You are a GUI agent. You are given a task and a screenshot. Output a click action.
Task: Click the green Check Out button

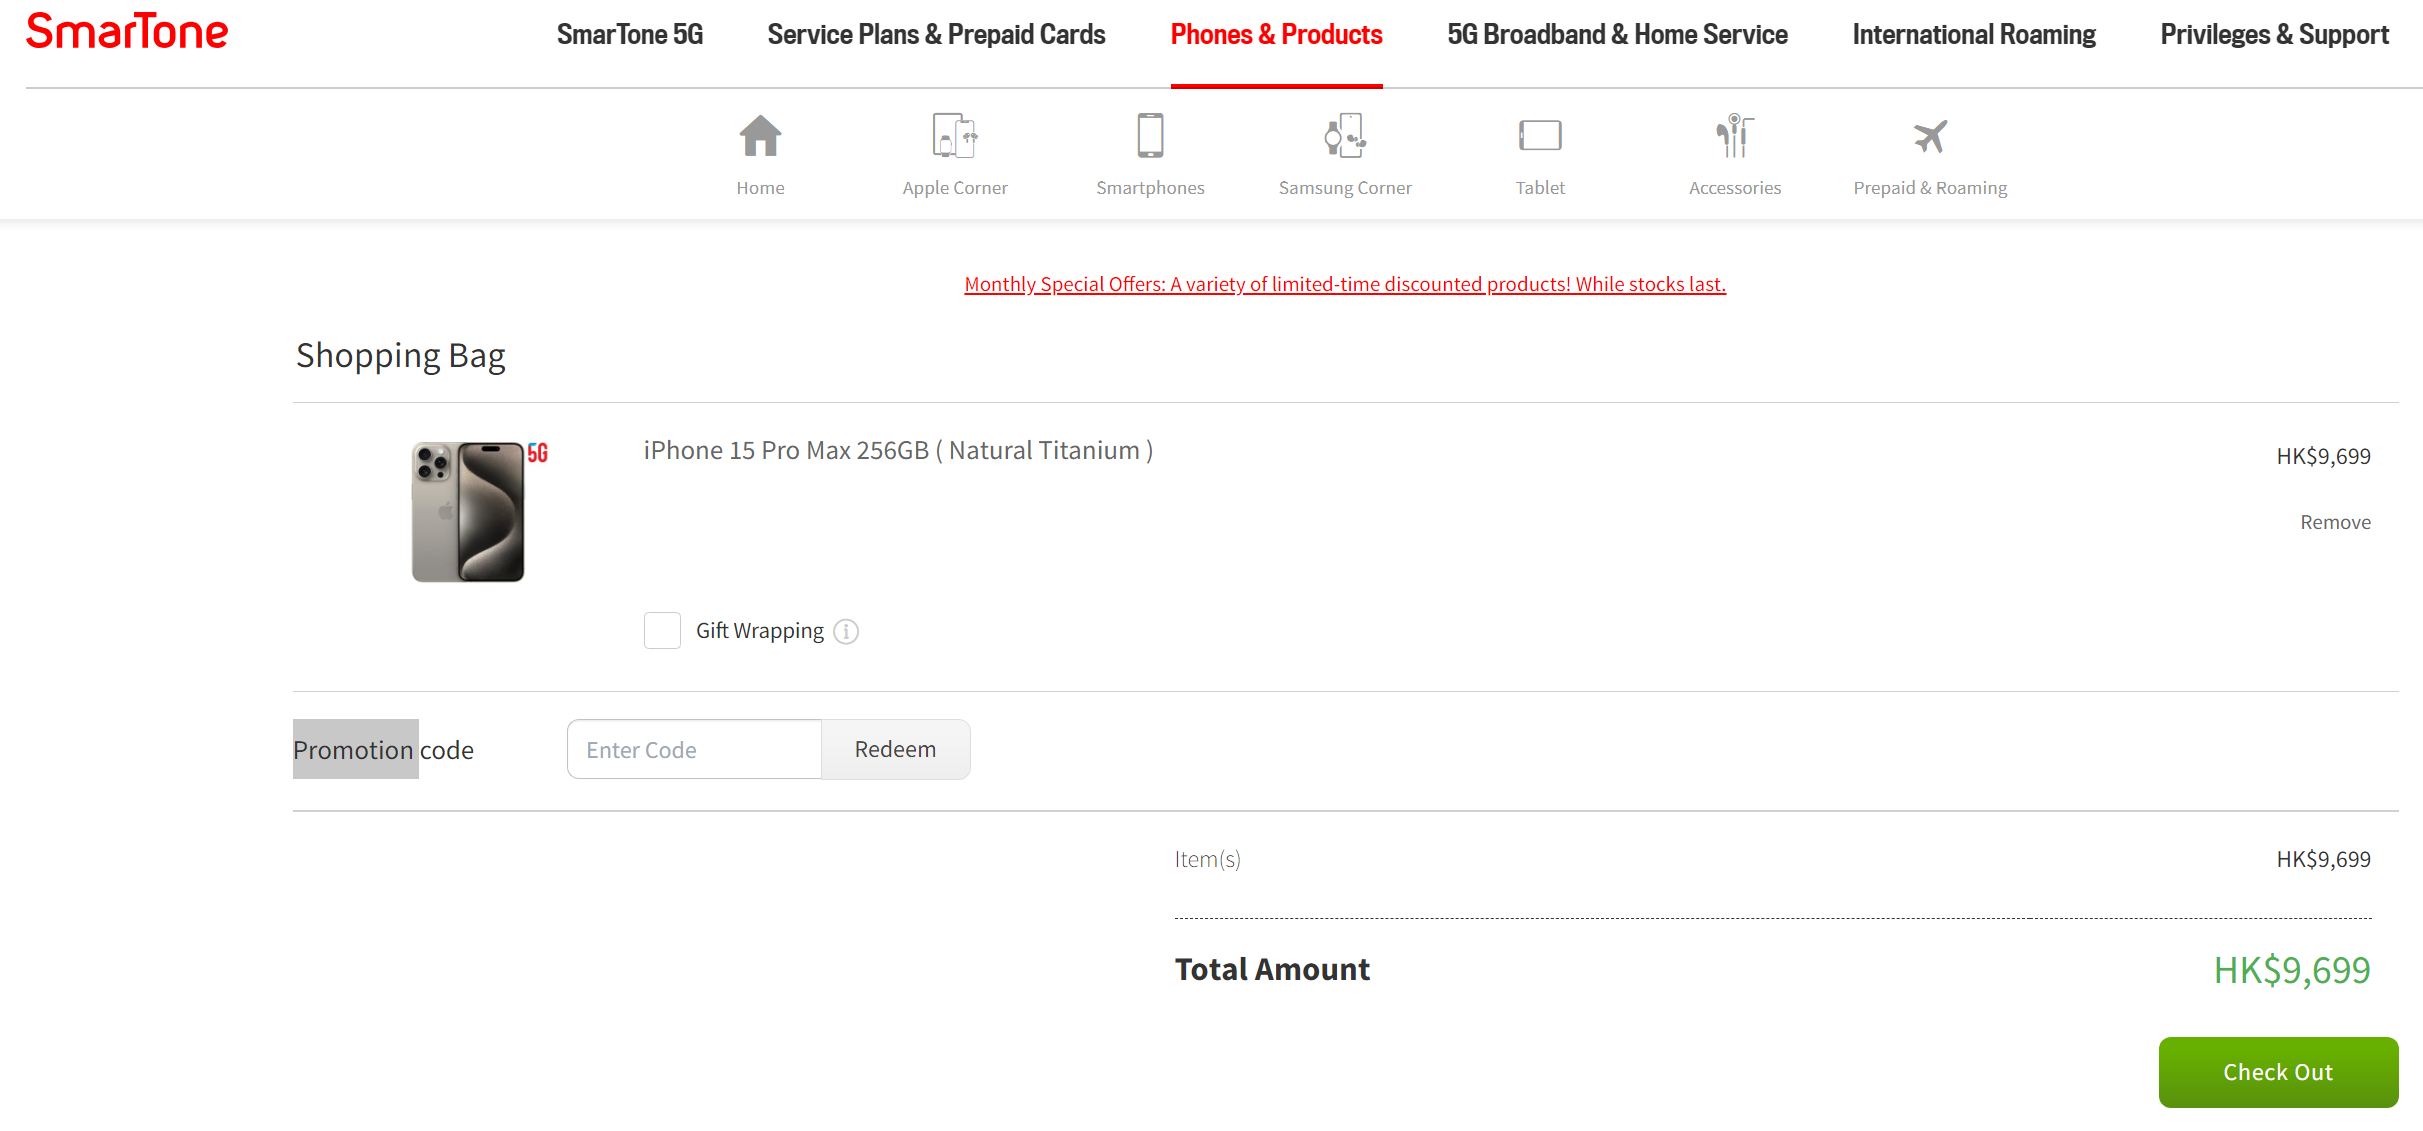pos(2278,1072)
